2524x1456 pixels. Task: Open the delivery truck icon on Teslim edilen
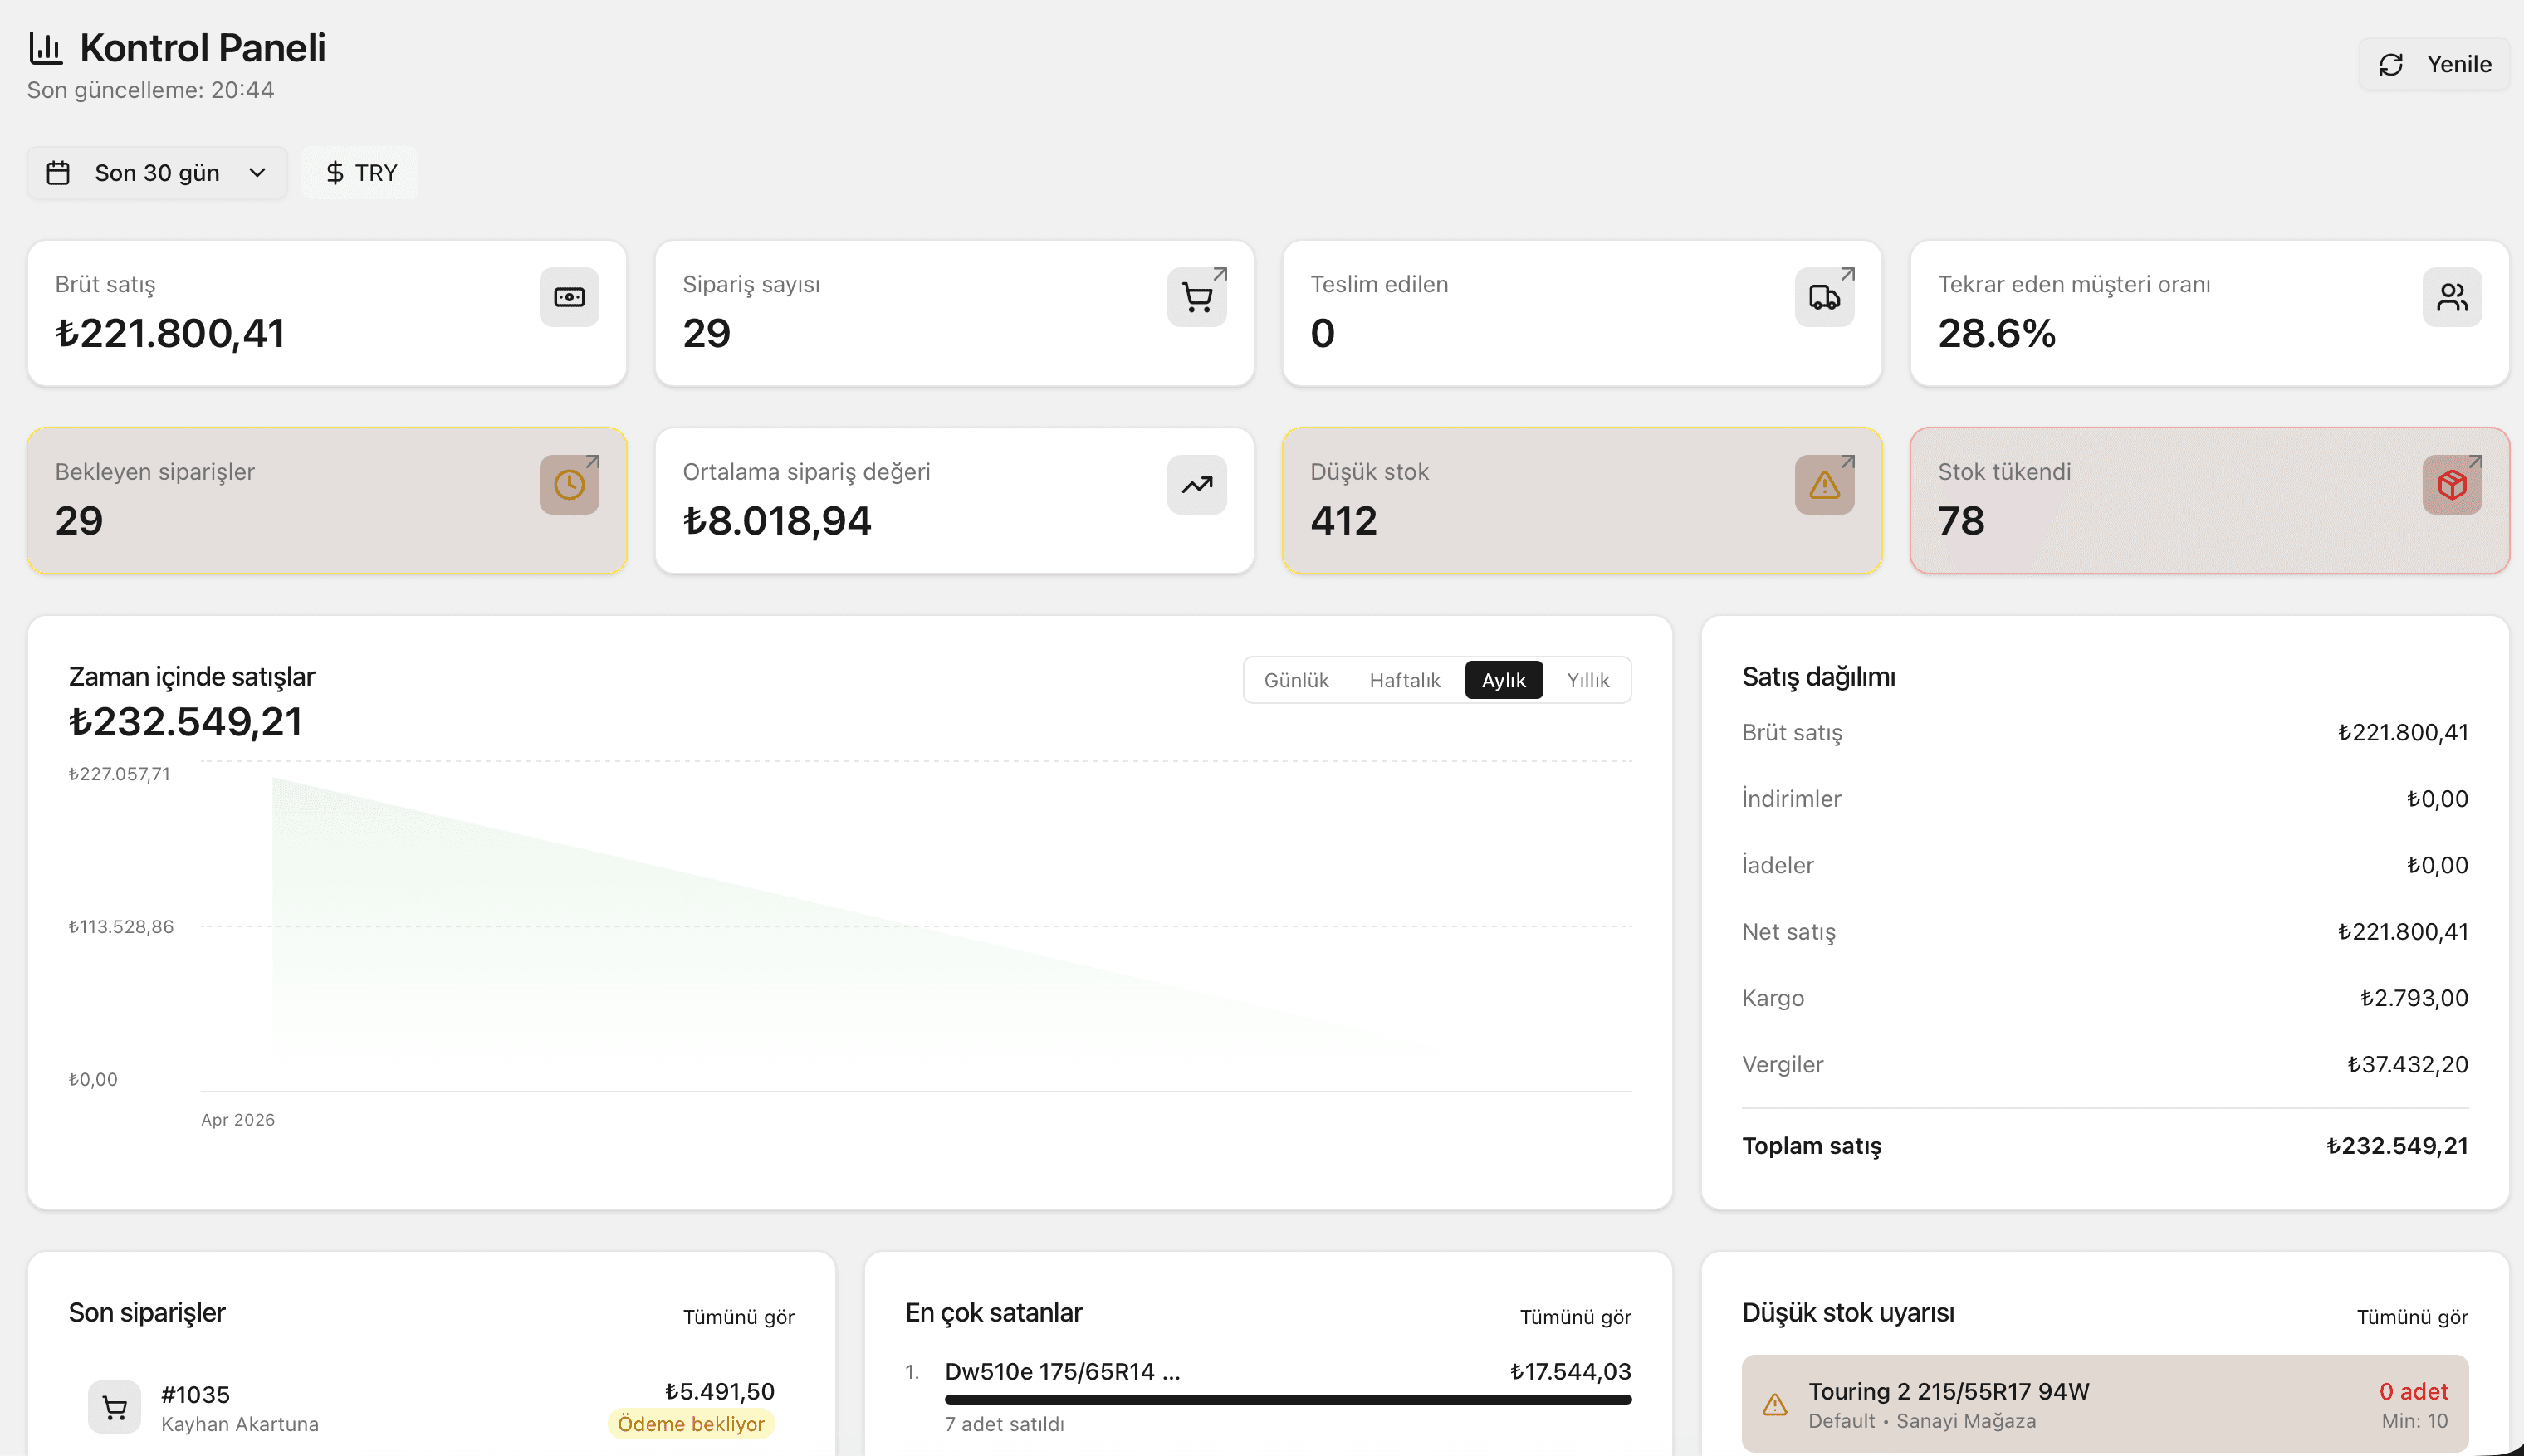pyautogui.click(x=1824, y=297)
